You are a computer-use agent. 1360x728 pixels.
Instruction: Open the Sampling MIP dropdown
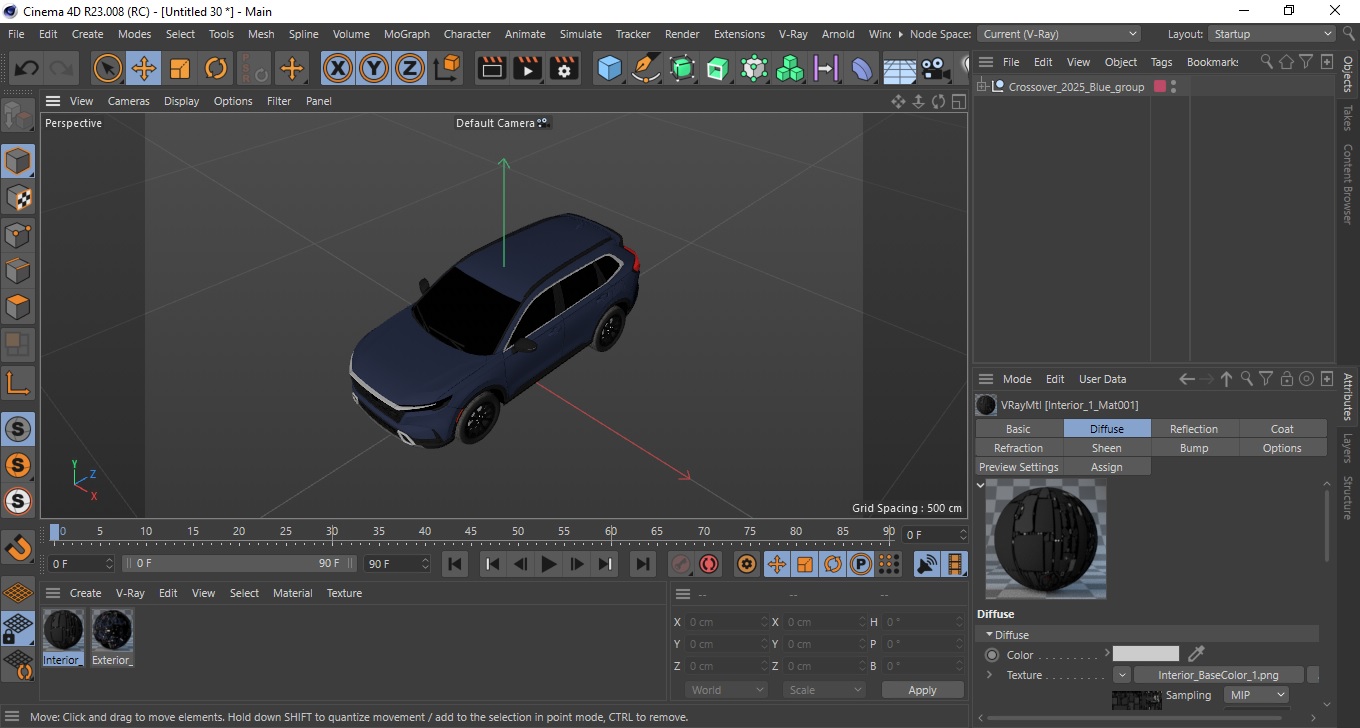pos(1256,695)
